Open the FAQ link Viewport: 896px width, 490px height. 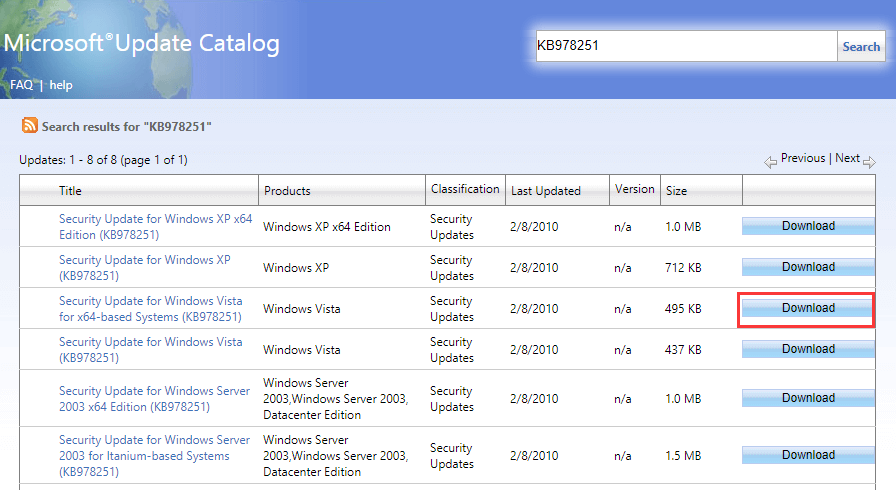point(22,85)
